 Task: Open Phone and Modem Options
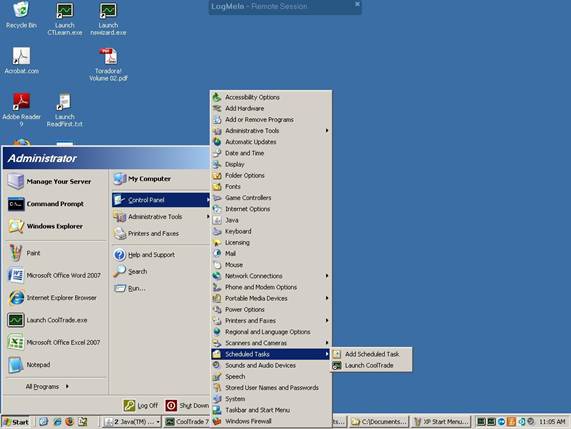tap(271, 287)
